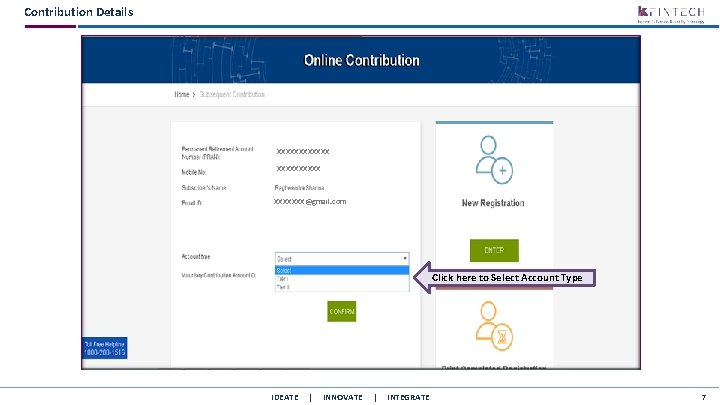720x405 pixels.
Task: Click the subscriber name value Raghavendra Sharma
Action: [299, 188]
